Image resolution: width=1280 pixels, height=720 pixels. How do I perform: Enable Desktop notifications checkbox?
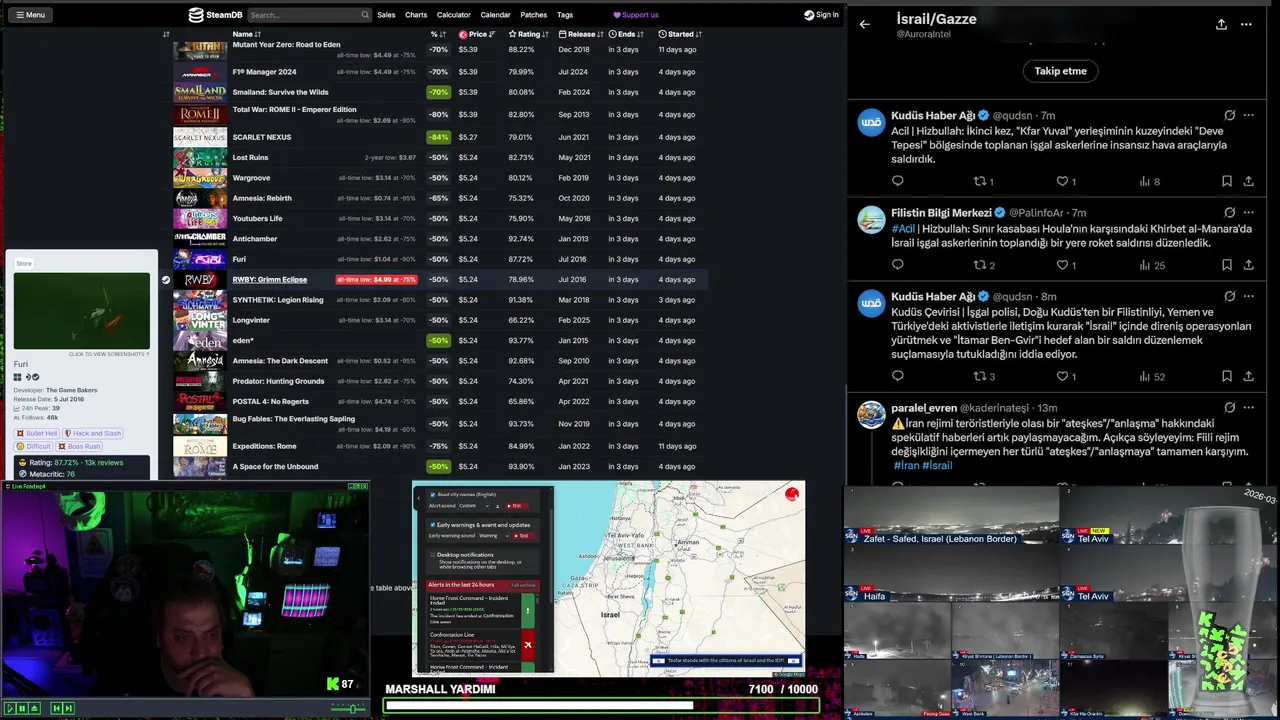[x=433, y=554]
